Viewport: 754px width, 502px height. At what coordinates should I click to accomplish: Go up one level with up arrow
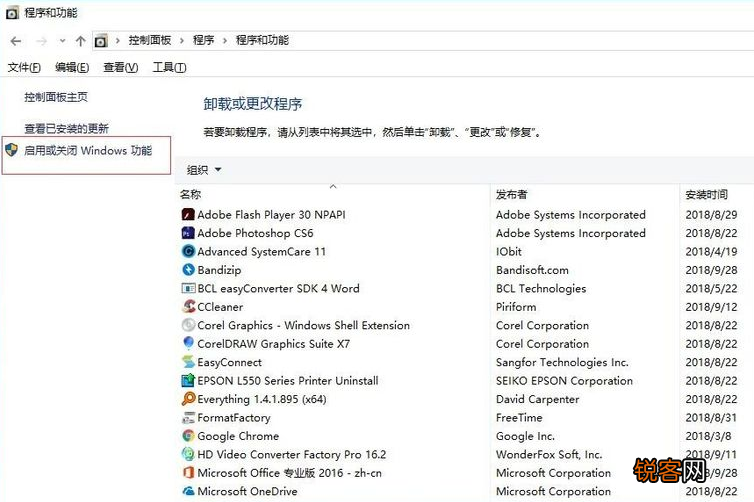click(80, 41)
